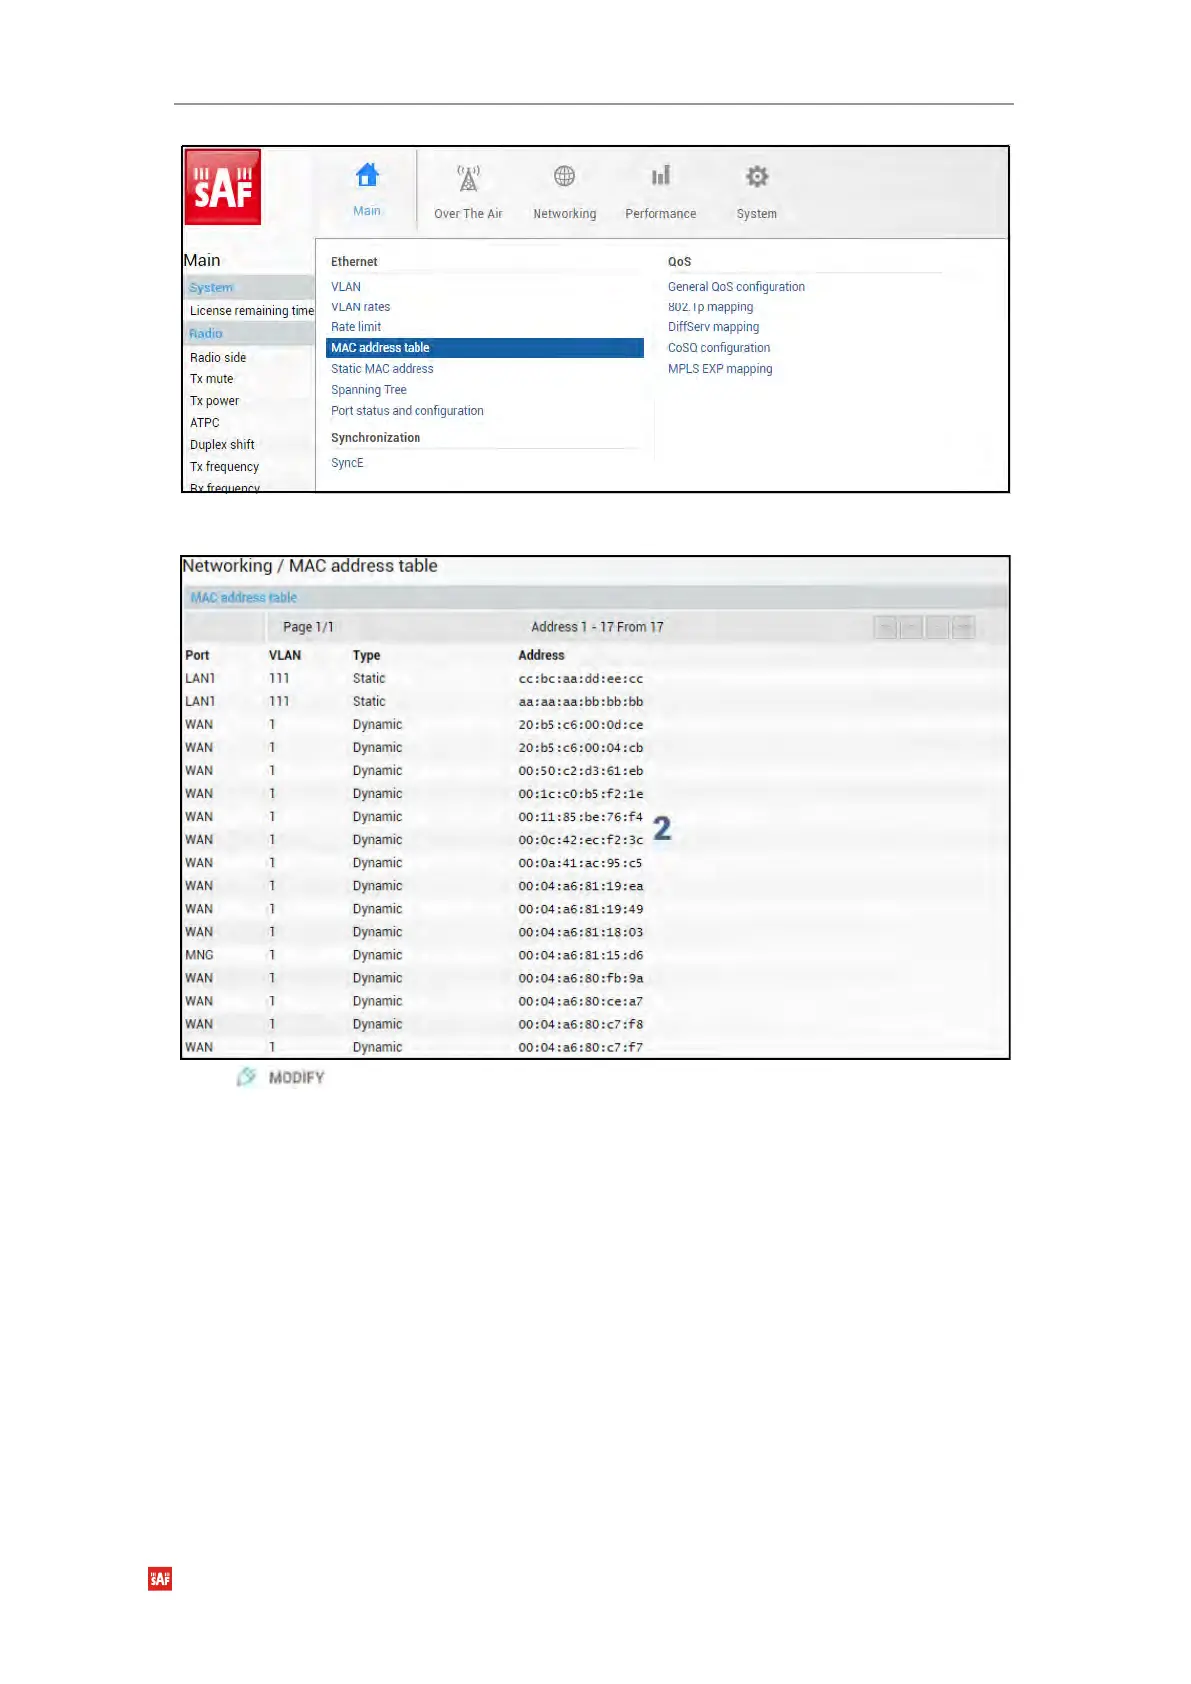The width and height of the screenshot is (1191, 1684).
Task: Click the small SAF footer logo
Action: point(160,1578)
